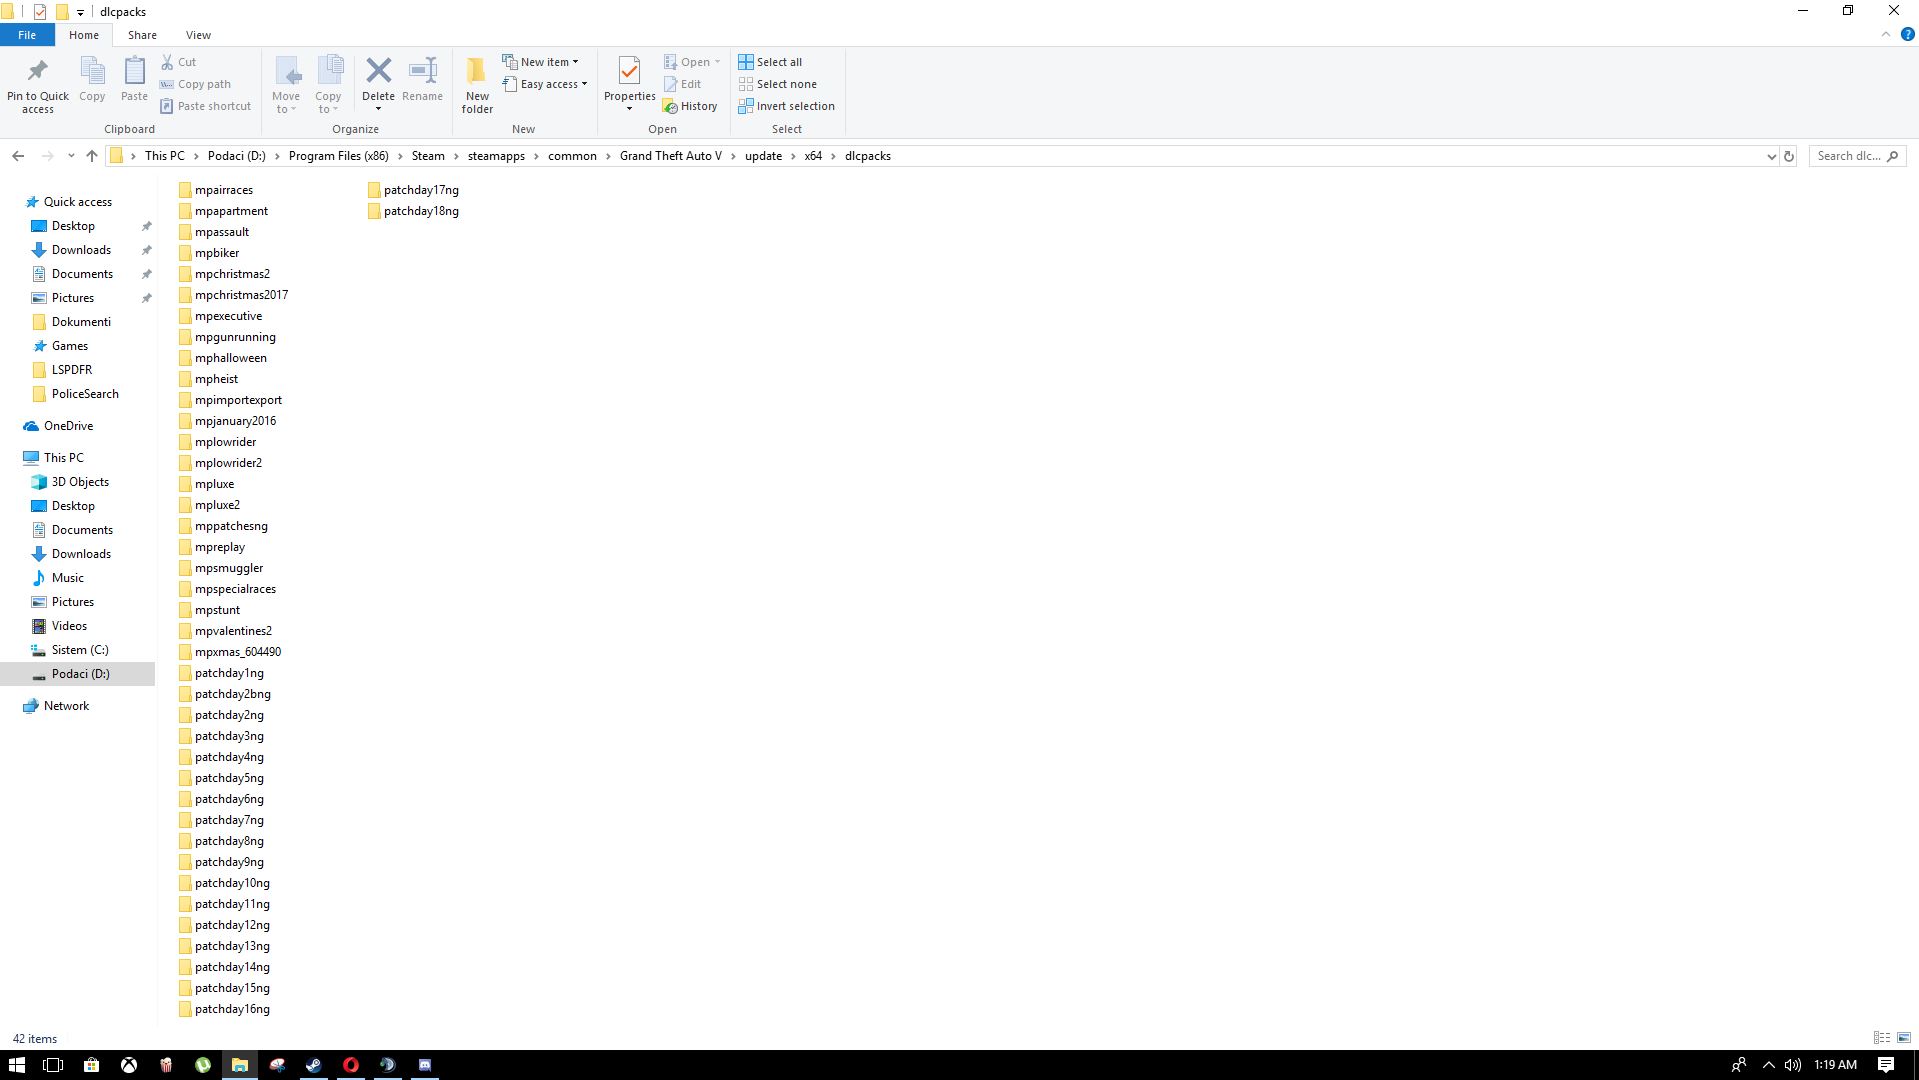Select the mpxmas_604490 folder
Image resolution: width=1919 pixels, height=1080 pixels.
(230, 652)
